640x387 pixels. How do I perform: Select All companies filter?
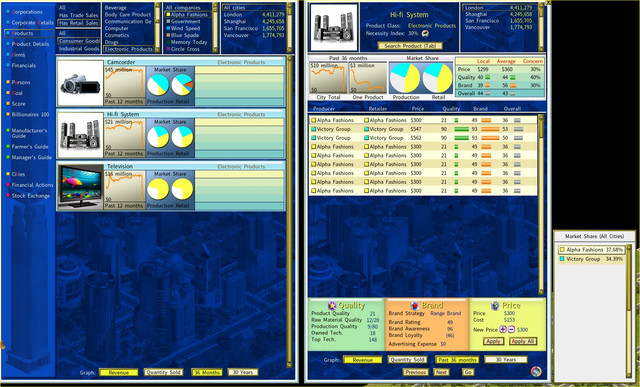pyautogui.click(x=183, y=8)
